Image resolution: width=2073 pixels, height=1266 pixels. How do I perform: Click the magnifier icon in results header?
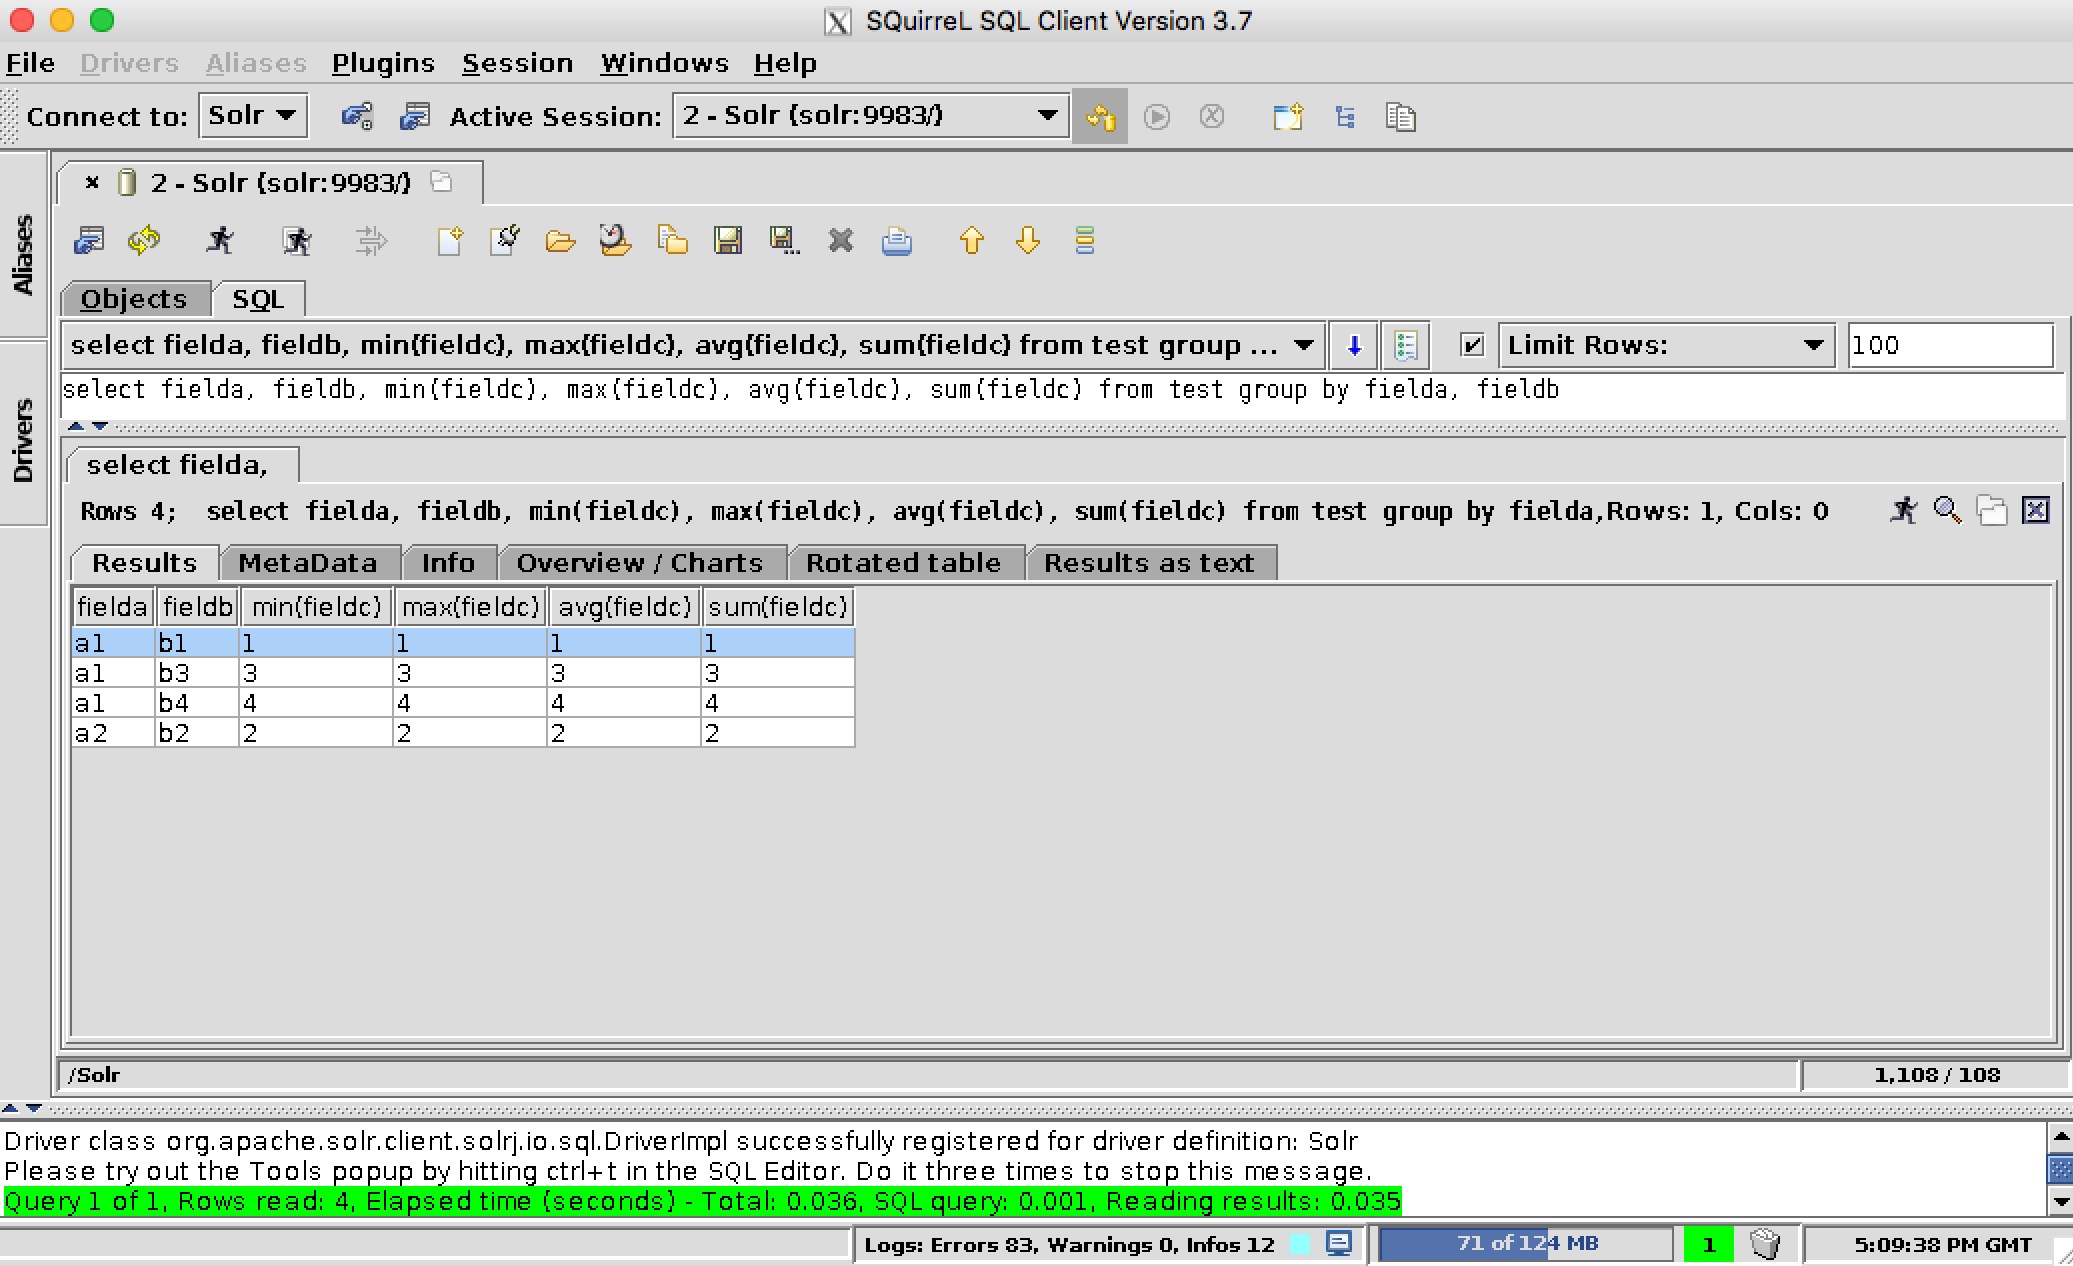coord(1946,510)
